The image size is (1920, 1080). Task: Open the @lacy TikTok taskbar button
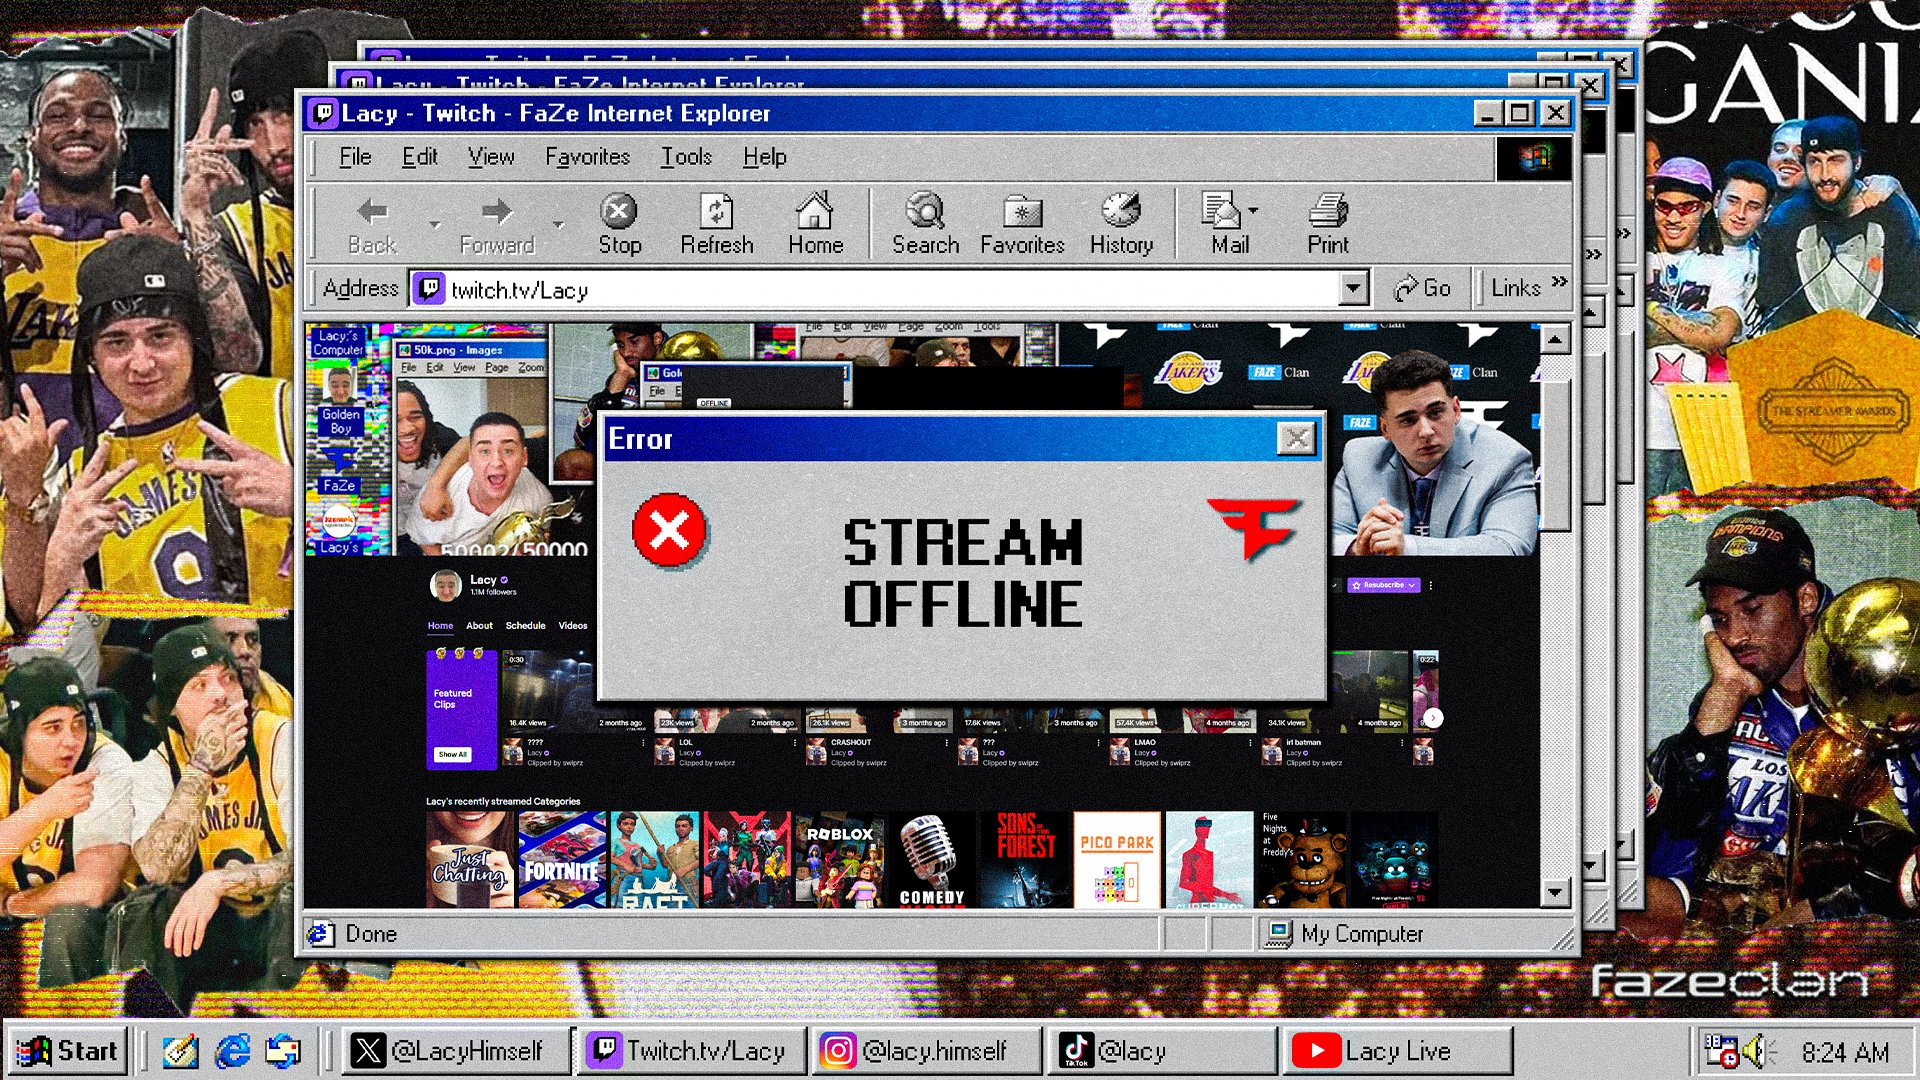[1161, 1051]
